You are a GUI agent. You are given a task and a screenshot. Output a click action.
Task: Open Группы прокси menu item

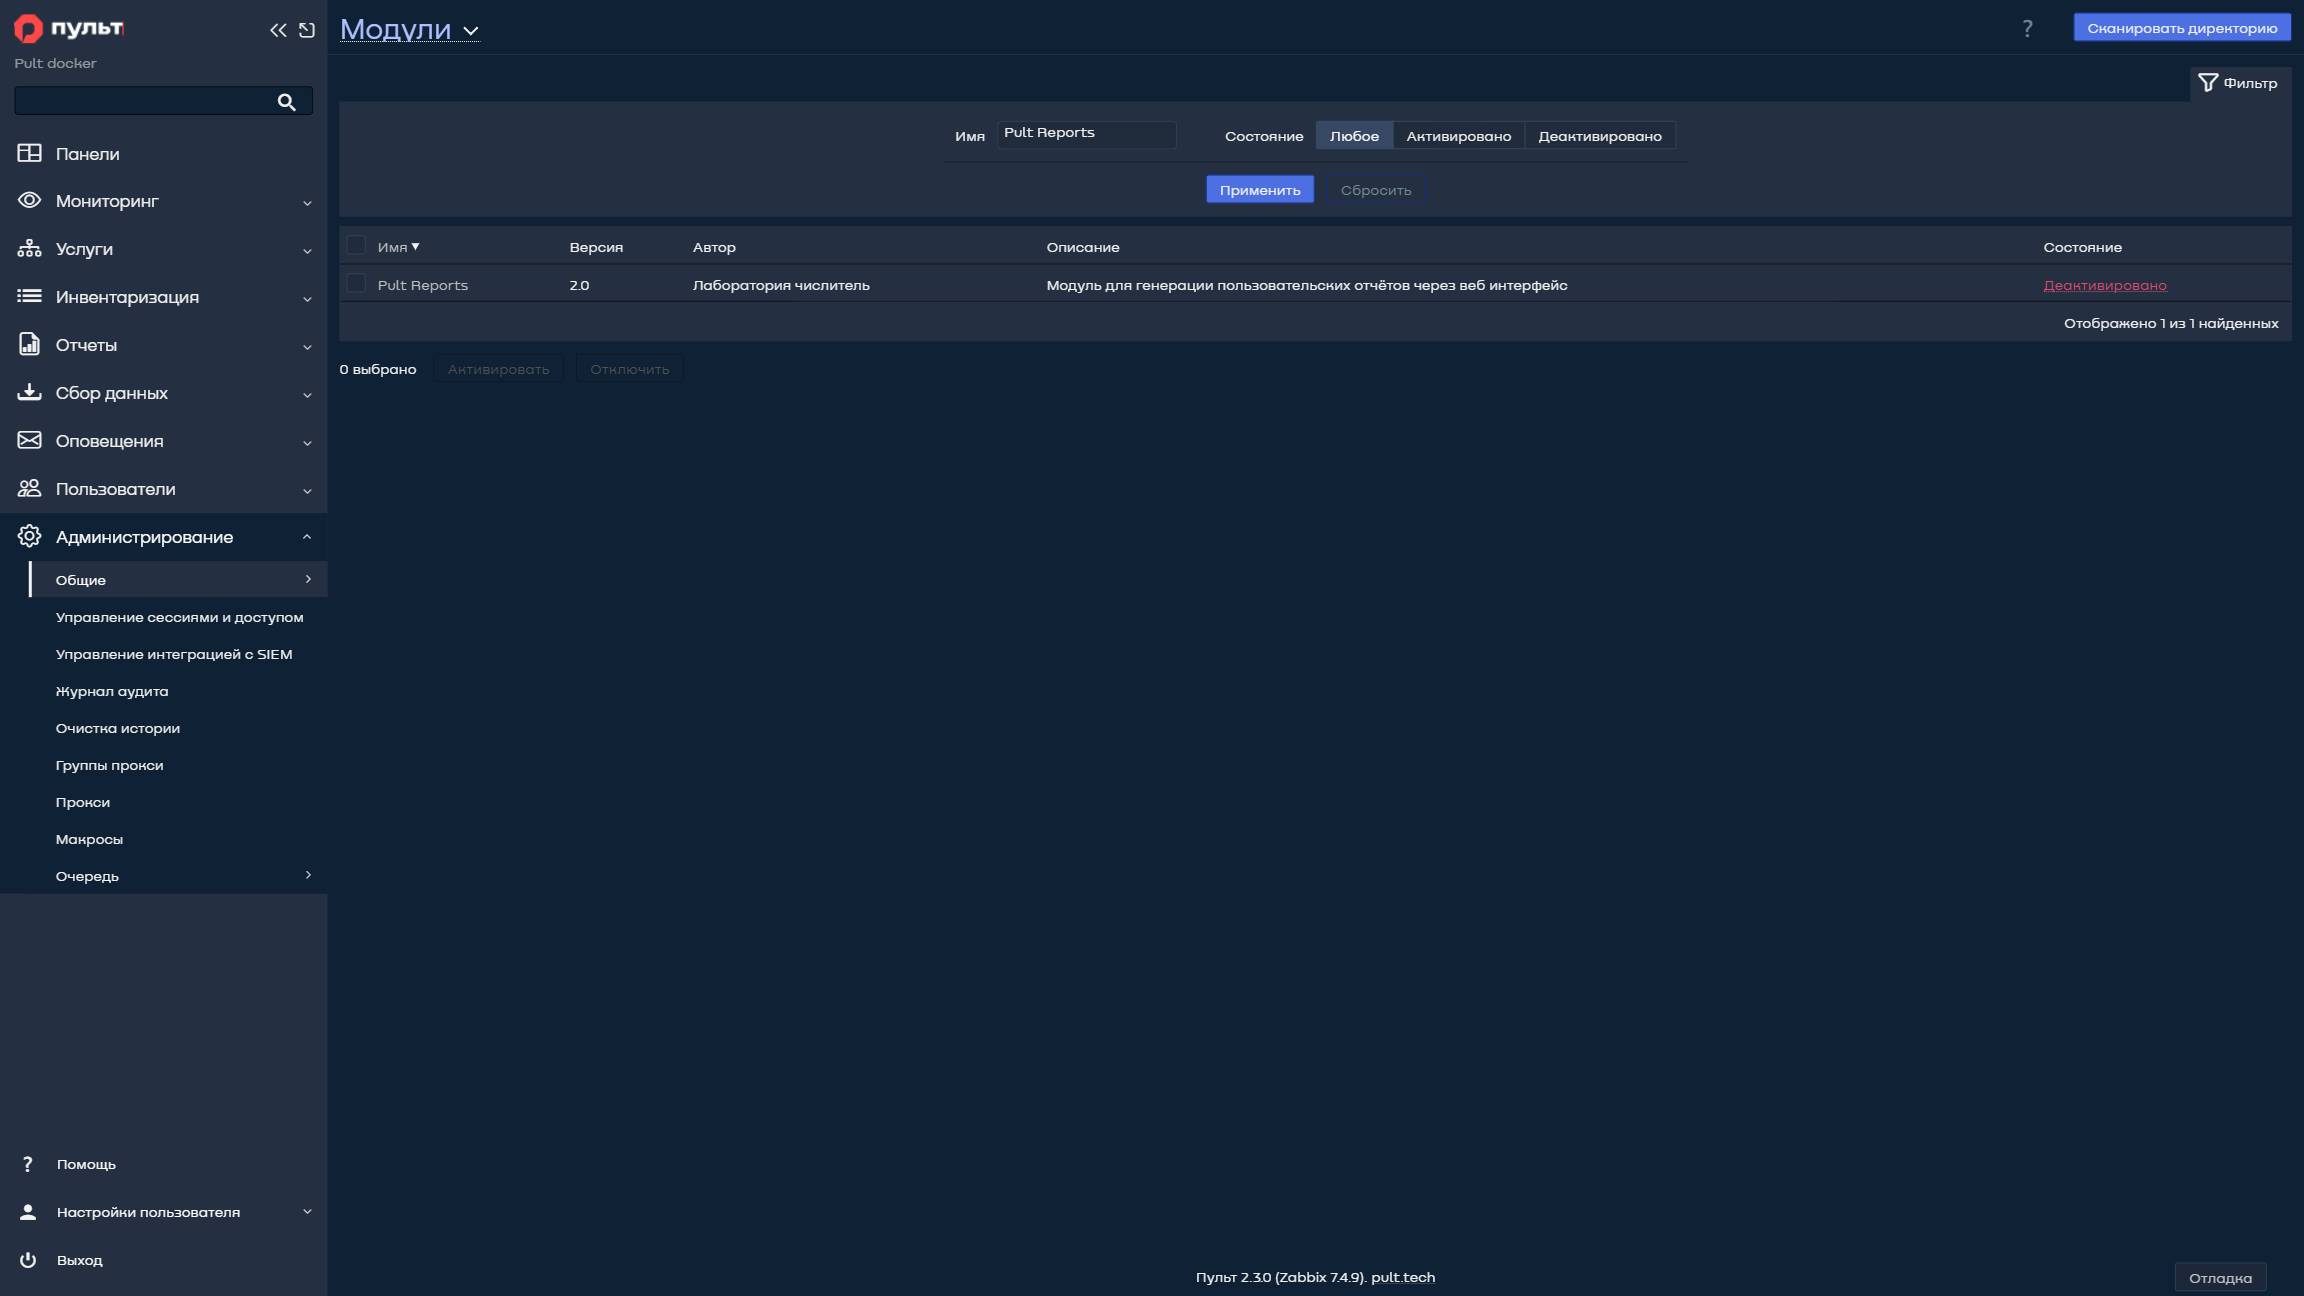click(109, 765)
